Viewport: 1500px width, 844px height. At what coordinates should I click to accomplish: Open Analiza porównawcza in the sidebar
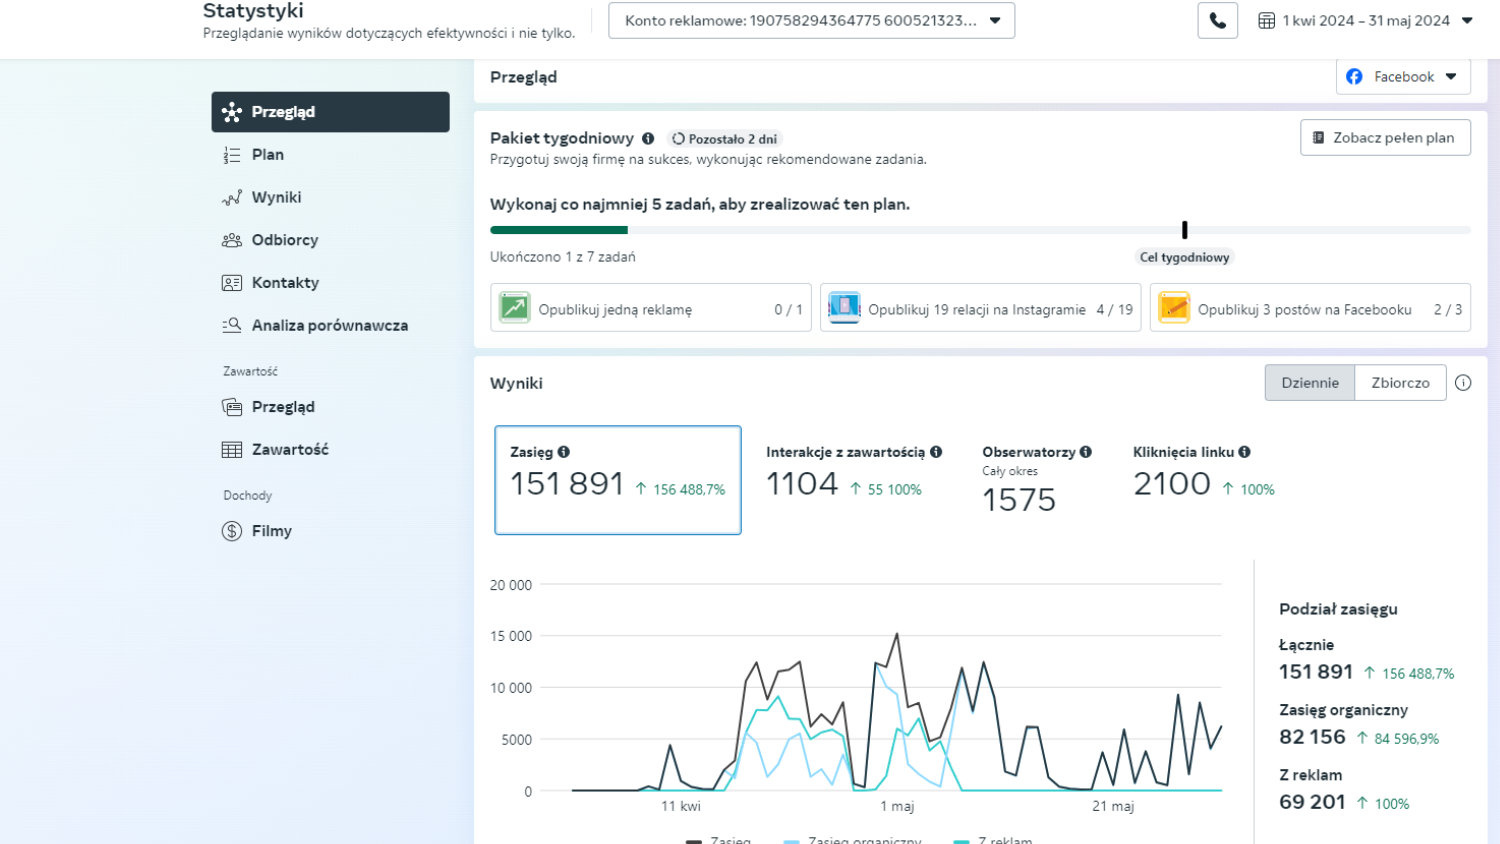point(329,326)
